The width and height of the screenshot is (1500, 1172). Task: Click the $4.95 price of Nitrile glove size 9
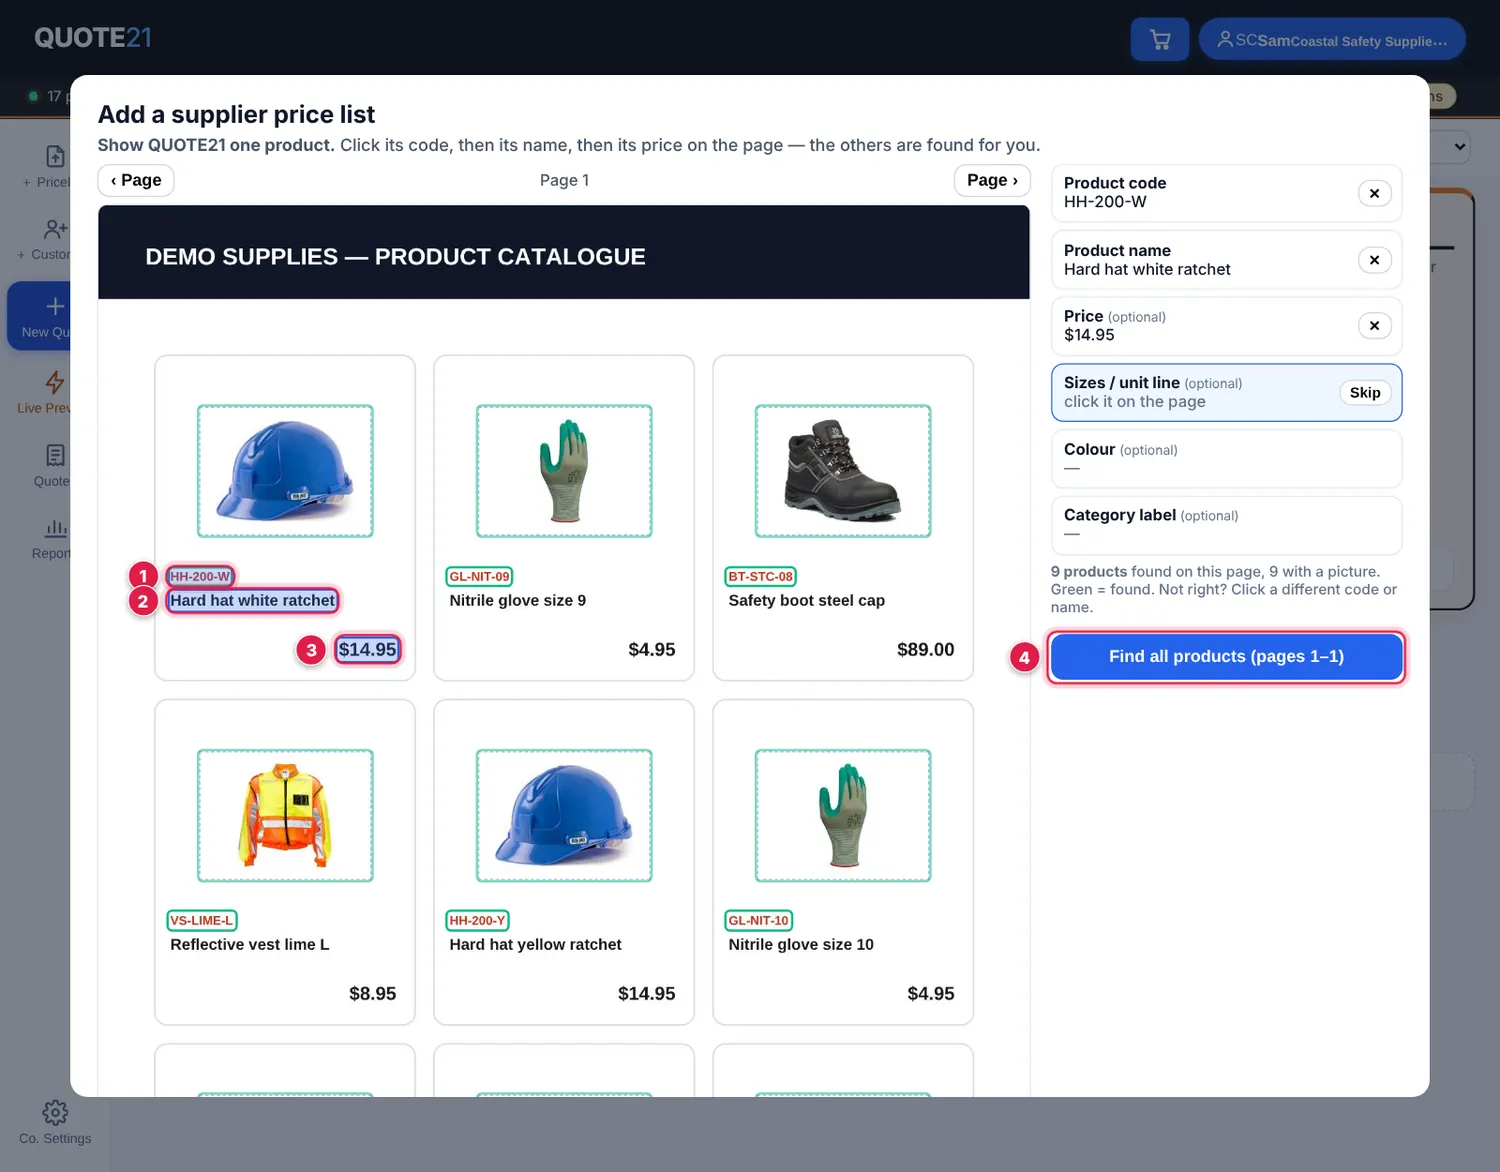(652, 649)
